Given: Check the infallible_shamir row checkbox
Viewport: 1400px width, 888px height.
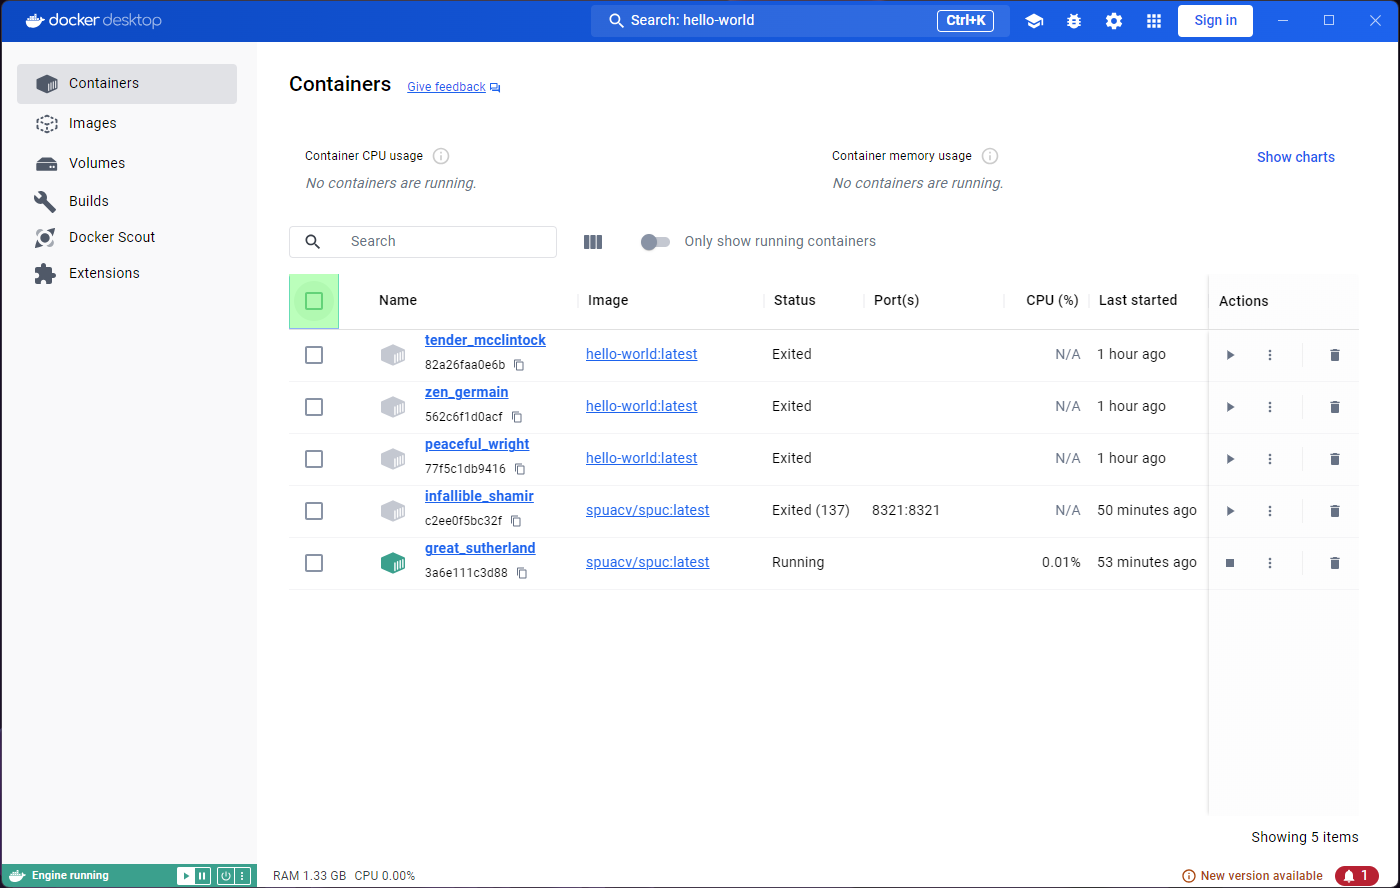Looking at the screenshot, I should point(314,511).
